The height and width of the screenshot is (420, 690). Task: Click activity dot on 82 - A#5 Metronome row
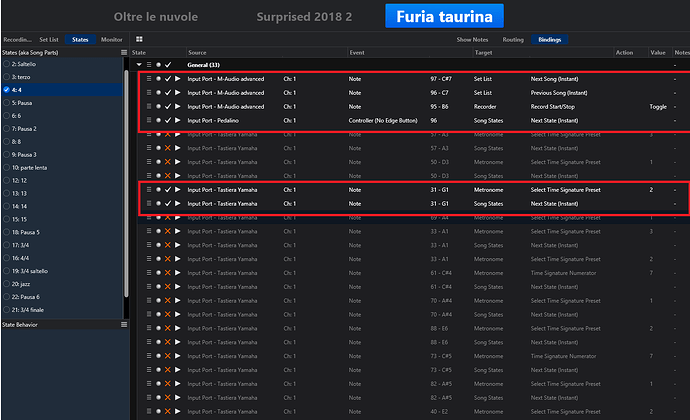tap(158, 384)
